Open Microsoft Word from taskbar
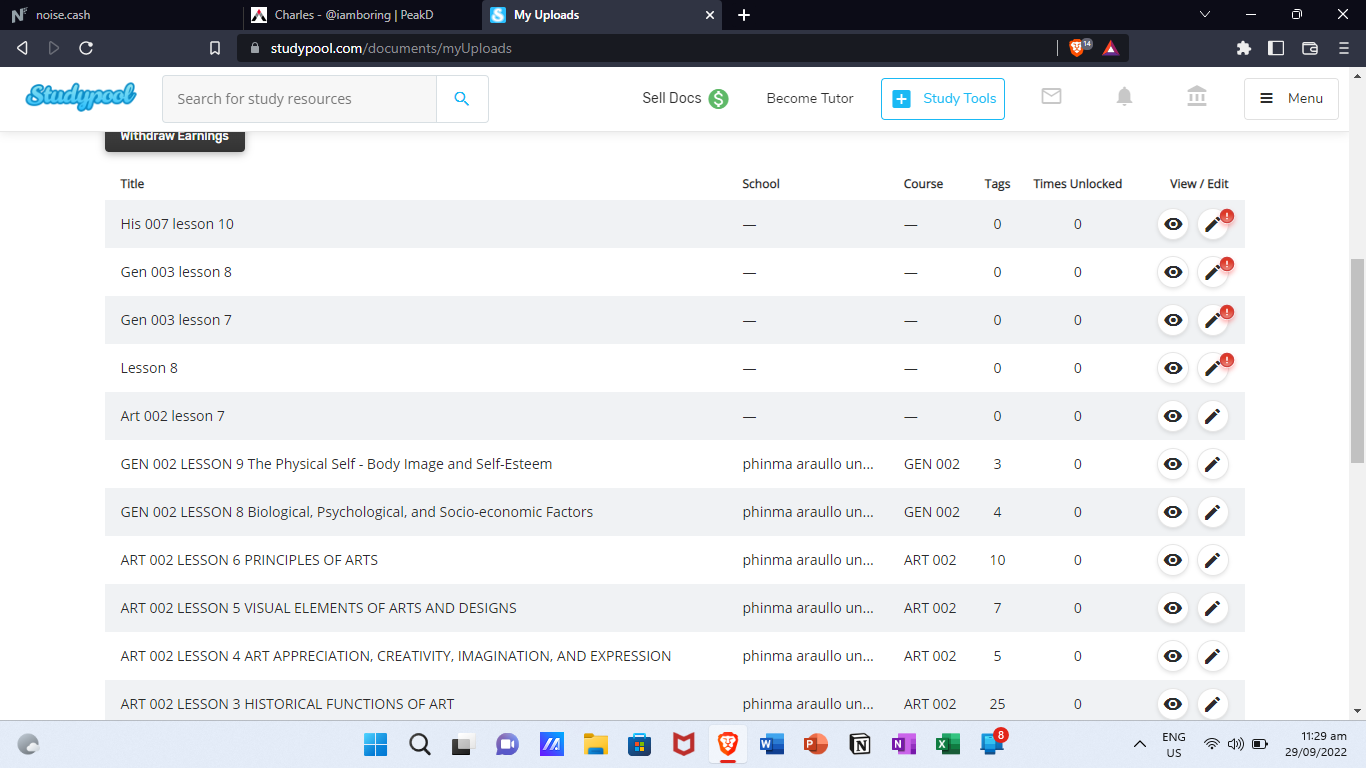1366x768 pixels. point(772,744)
